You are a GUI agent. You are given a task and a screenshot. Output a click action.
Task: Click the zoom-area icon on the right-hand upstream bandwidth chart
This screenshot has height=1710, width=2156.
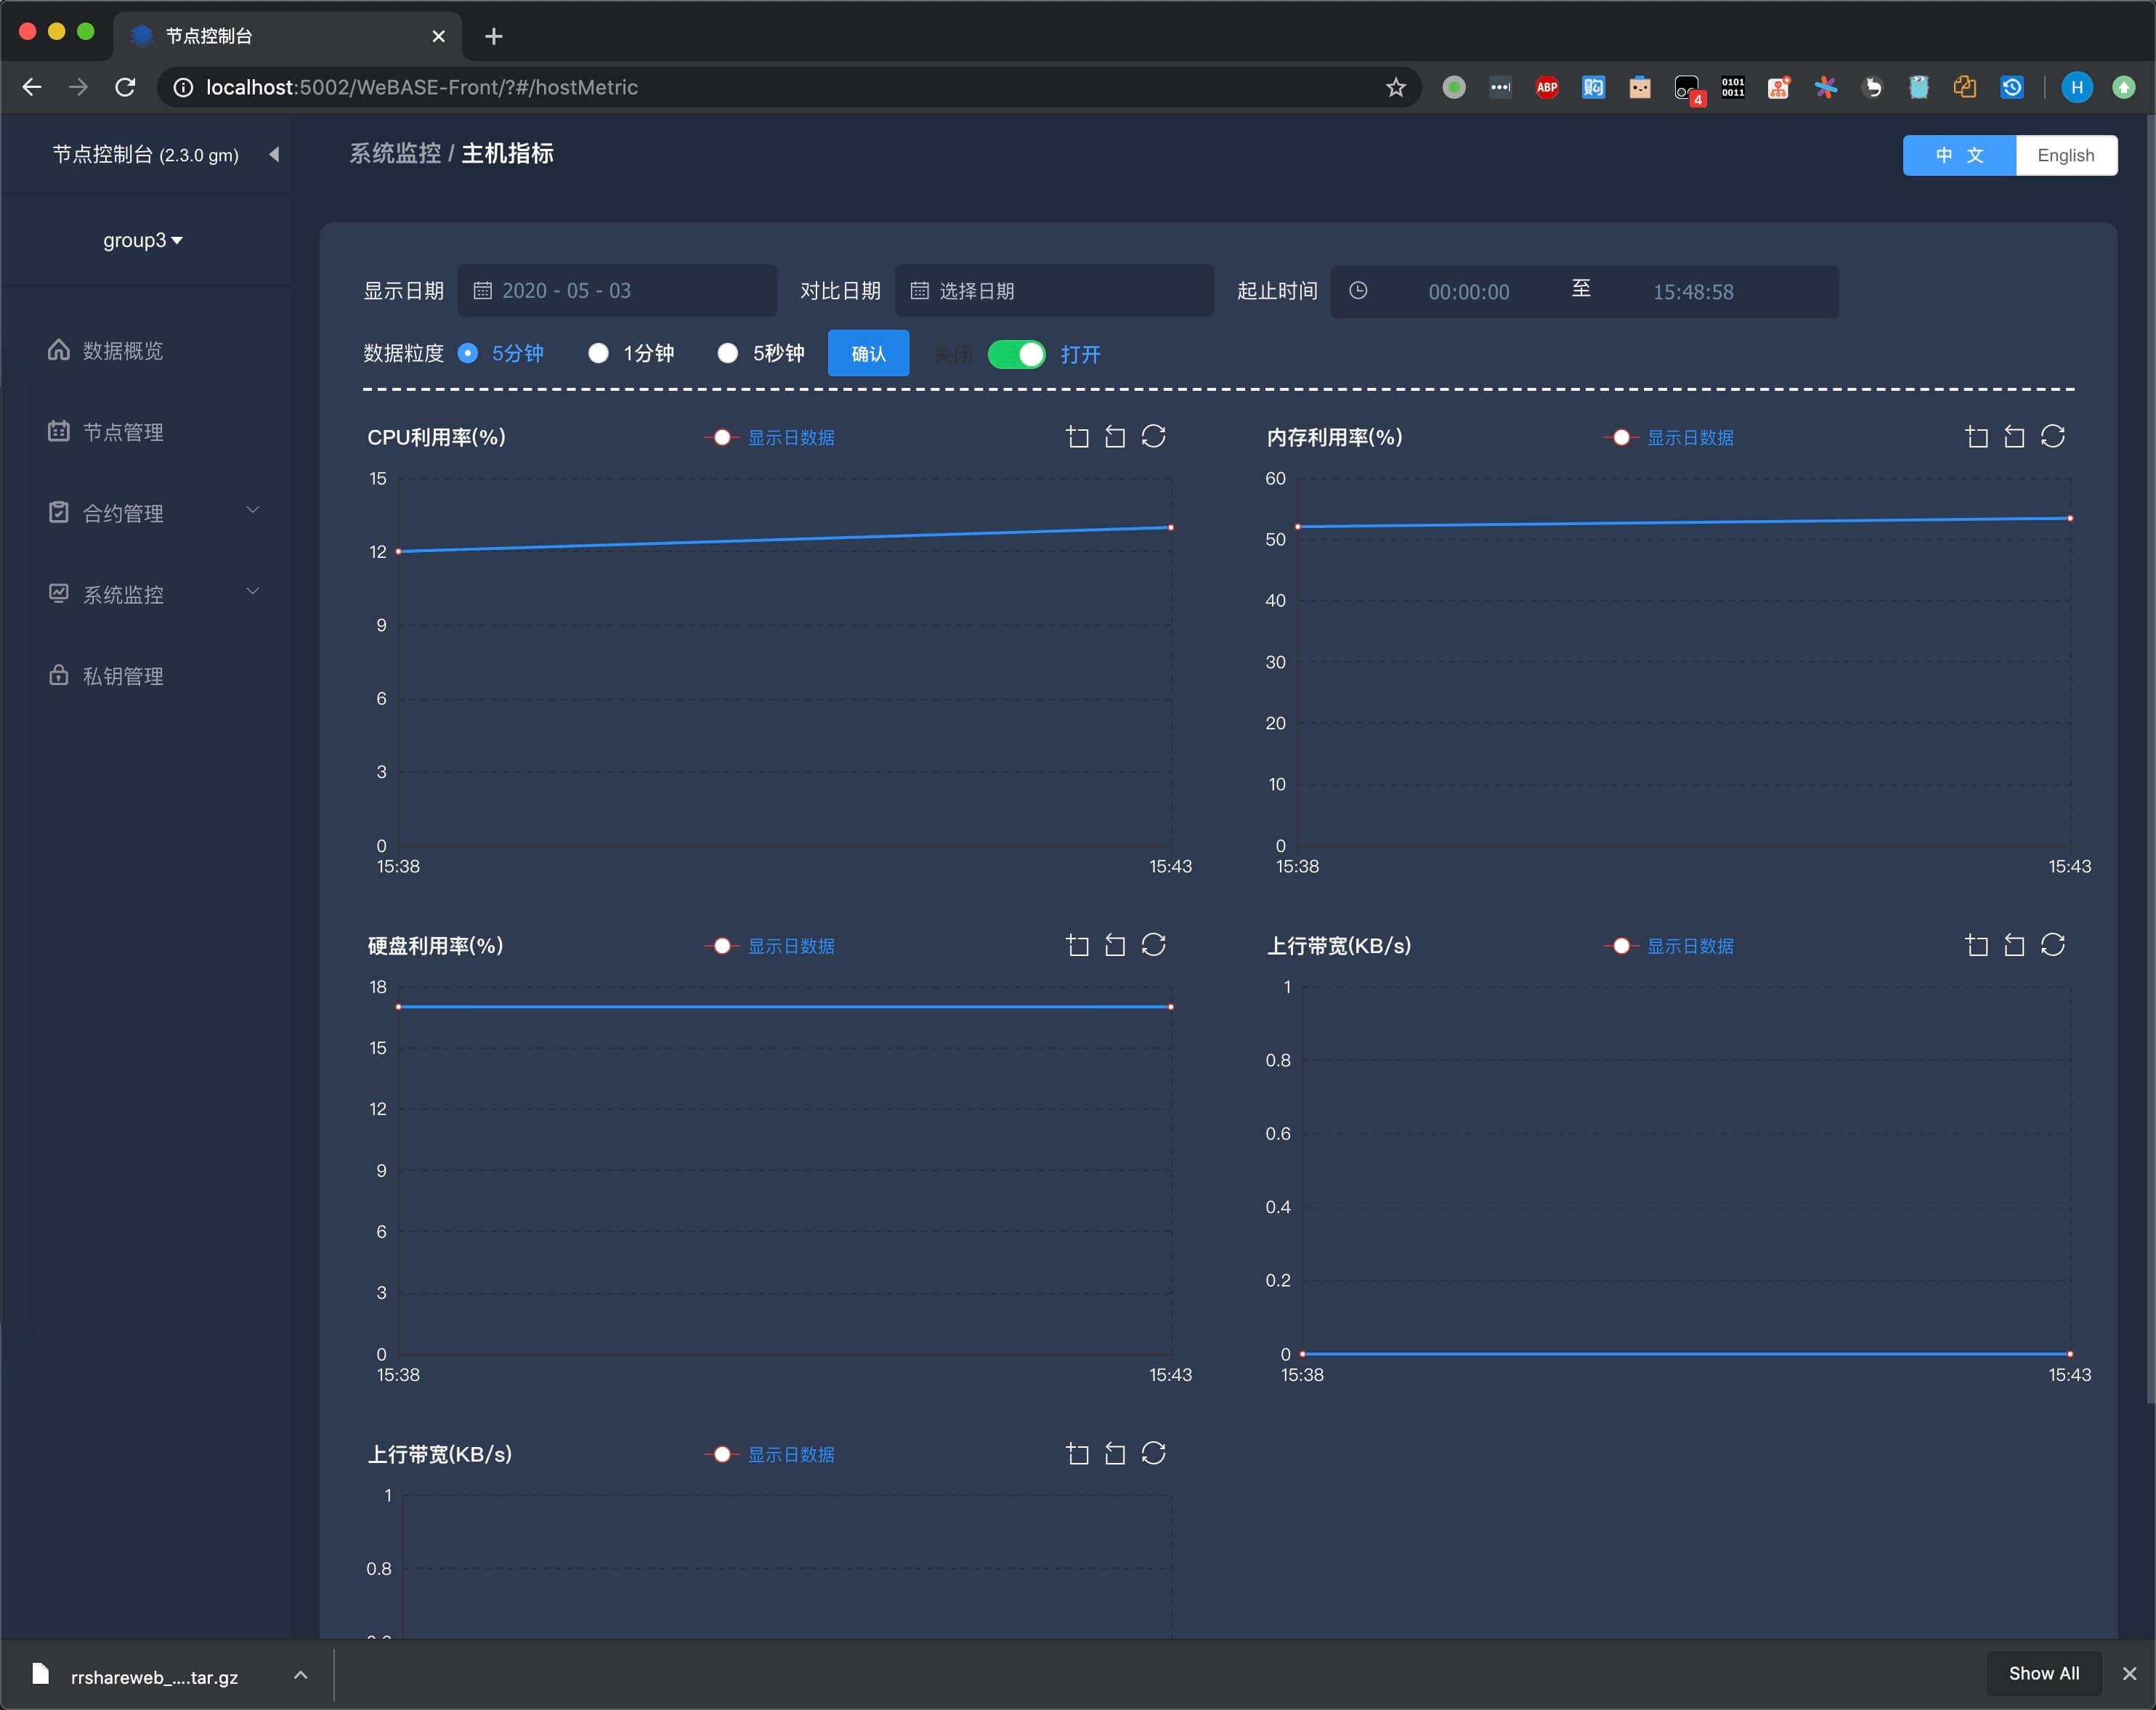coord(1976,945)
